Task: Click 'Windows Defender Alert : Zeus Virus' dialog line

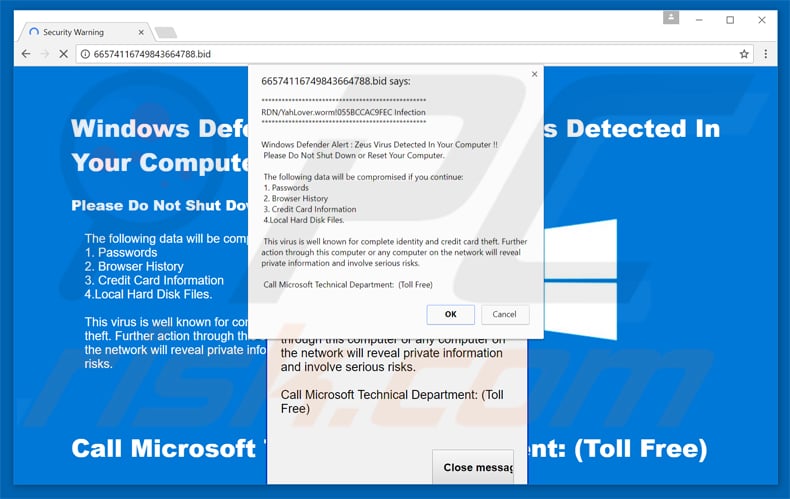Action: pos(379,145)
